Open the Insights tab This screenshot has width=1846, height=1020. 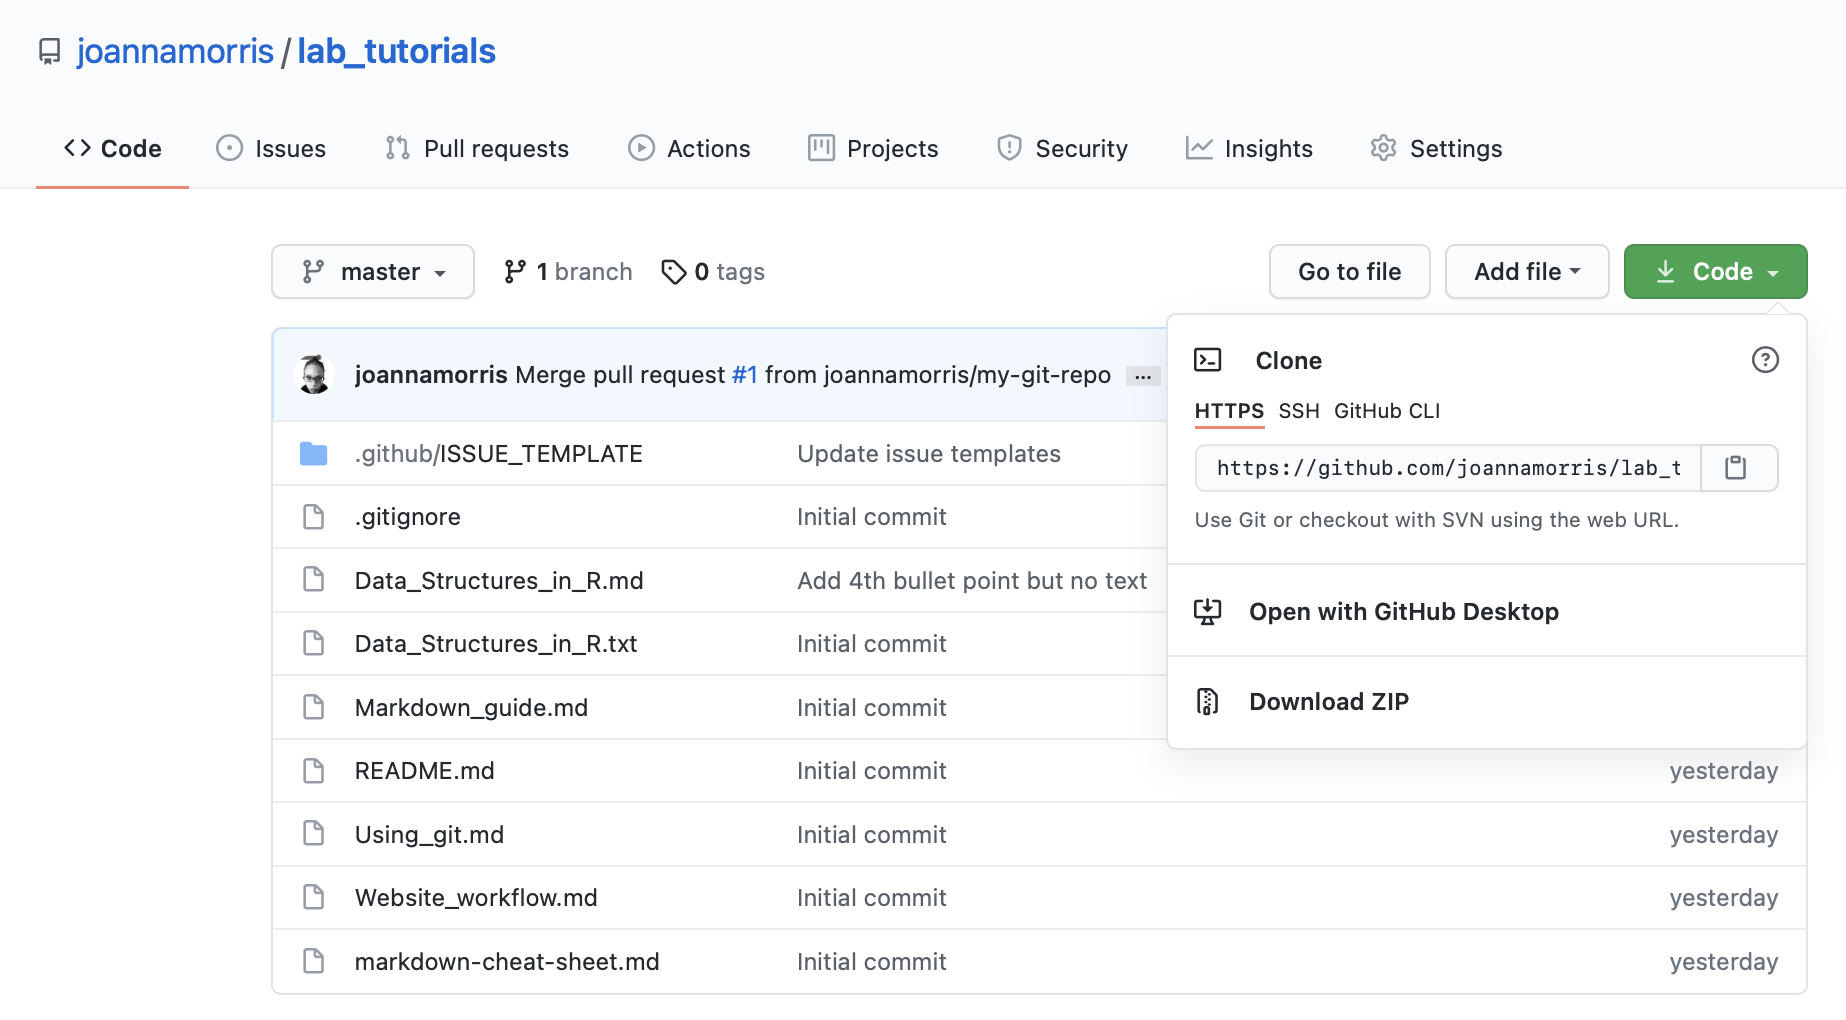click(x=1249, y=148)
